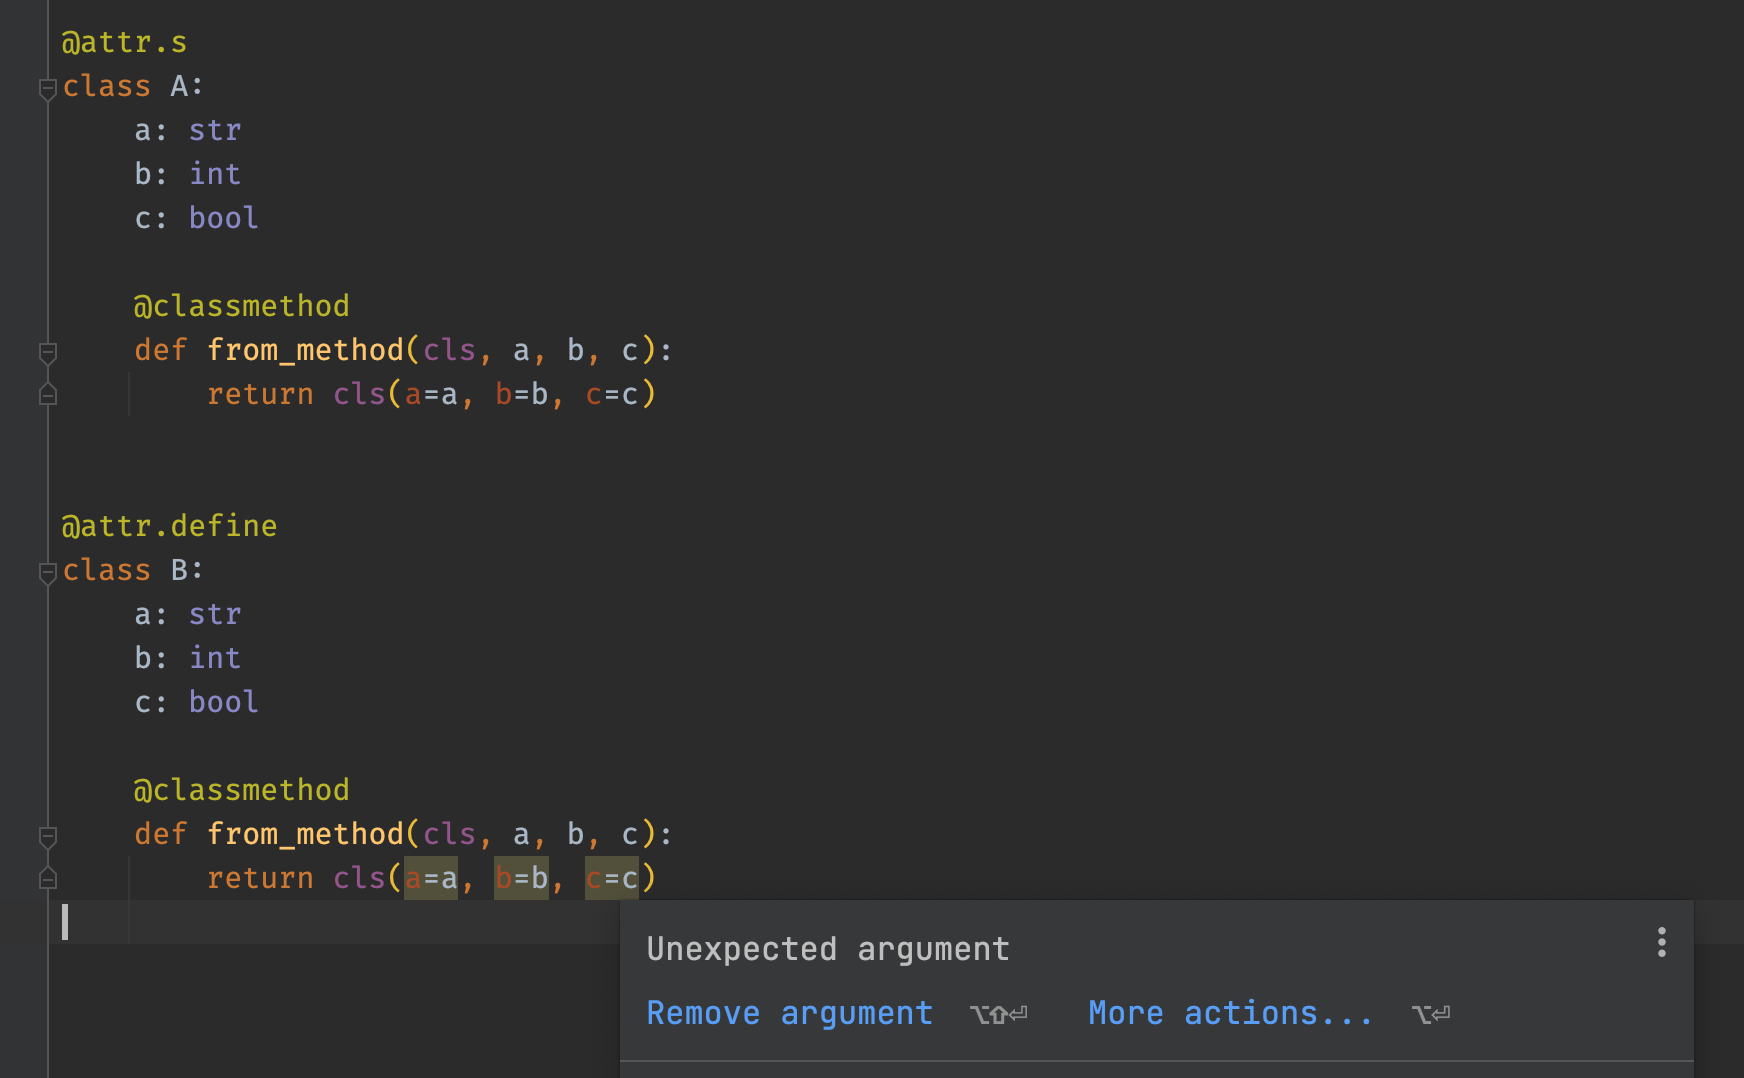Click the fold-end marker under class A's return

[46, 395]
